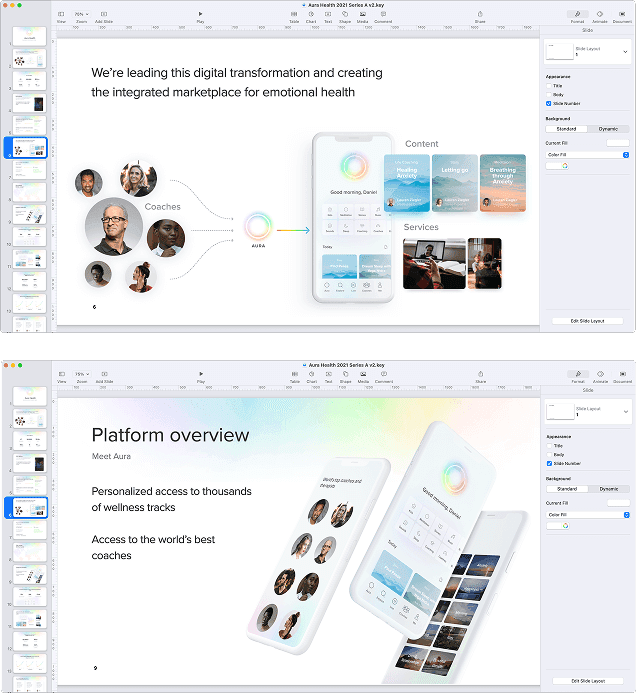
Task: Select slide 4 thumbnail in the top window navigator
Action: (x=29, y=103)
